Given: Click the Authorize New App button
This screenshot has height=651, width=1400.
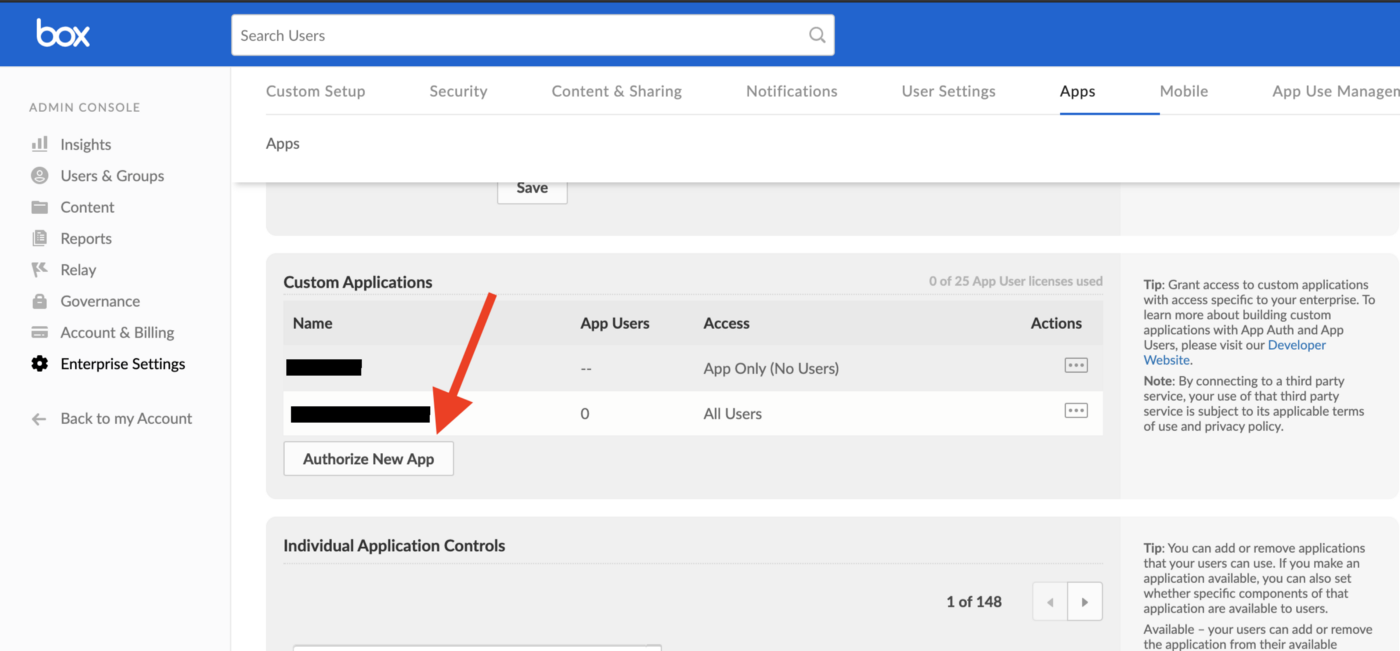Looking at the screenshot, I should point(369,459).
